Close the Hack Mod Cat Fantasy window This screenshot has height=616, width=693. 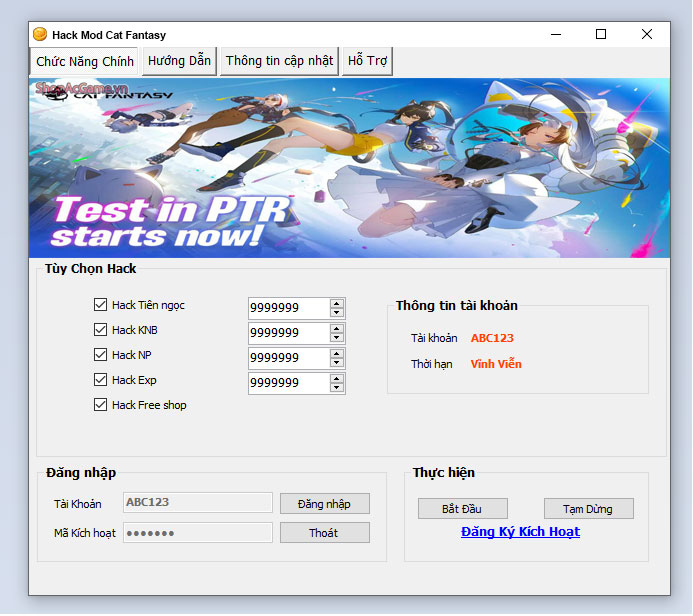pos(647,34)
